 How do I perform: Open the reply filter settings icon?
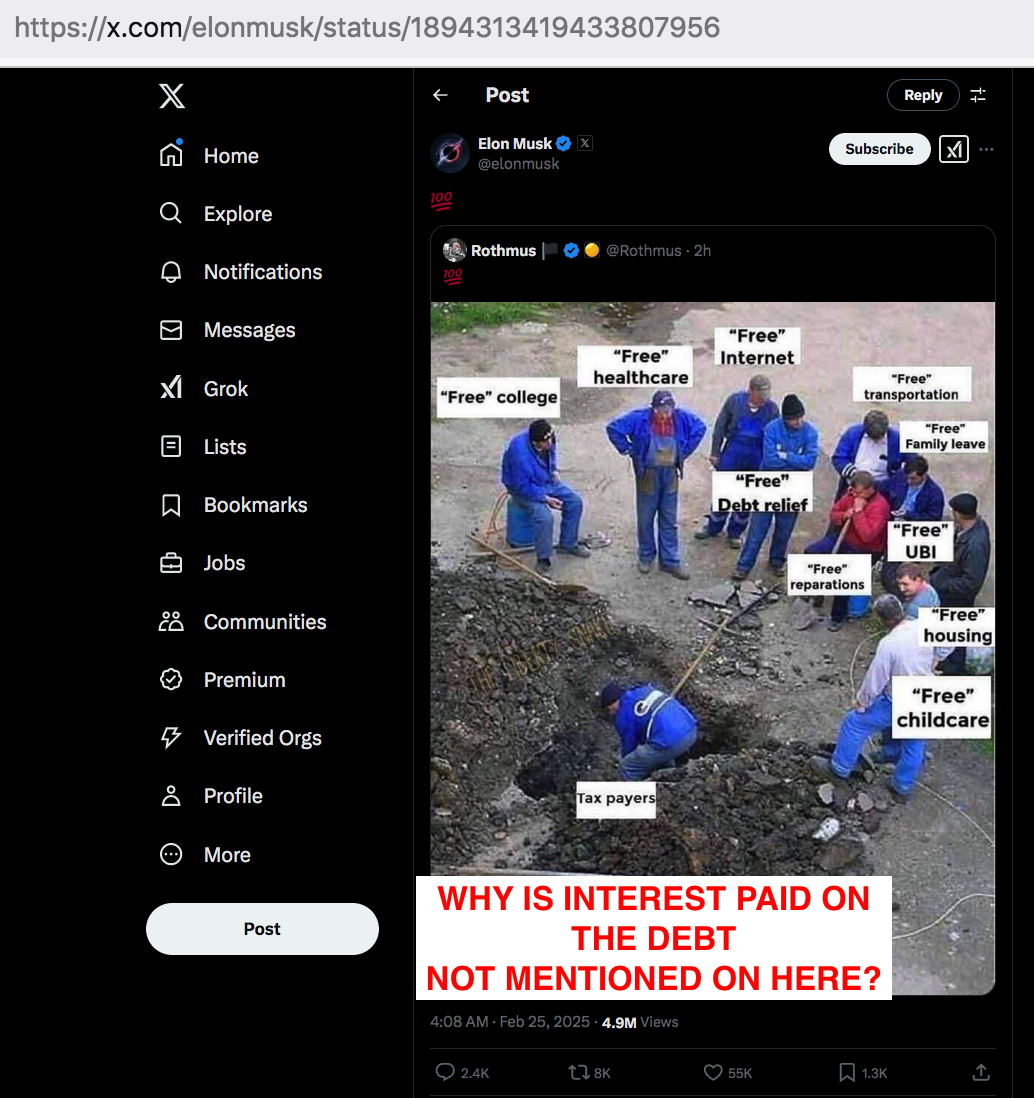coord(978,95)
